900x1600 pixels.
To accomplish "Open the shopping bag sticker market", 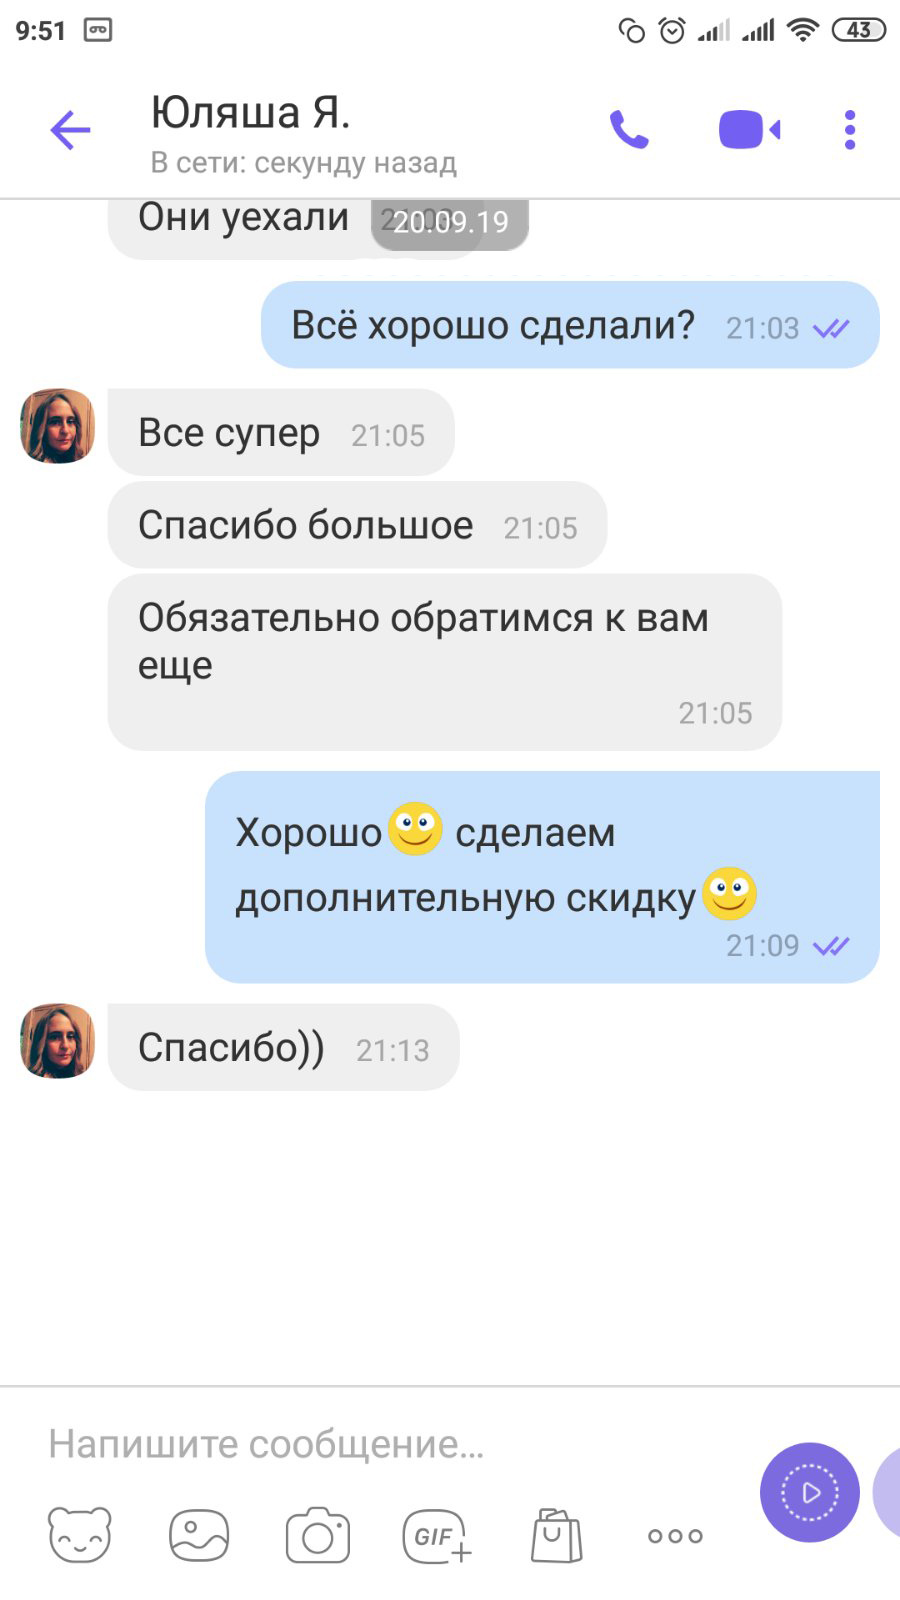I will [x=556, y=1535].
